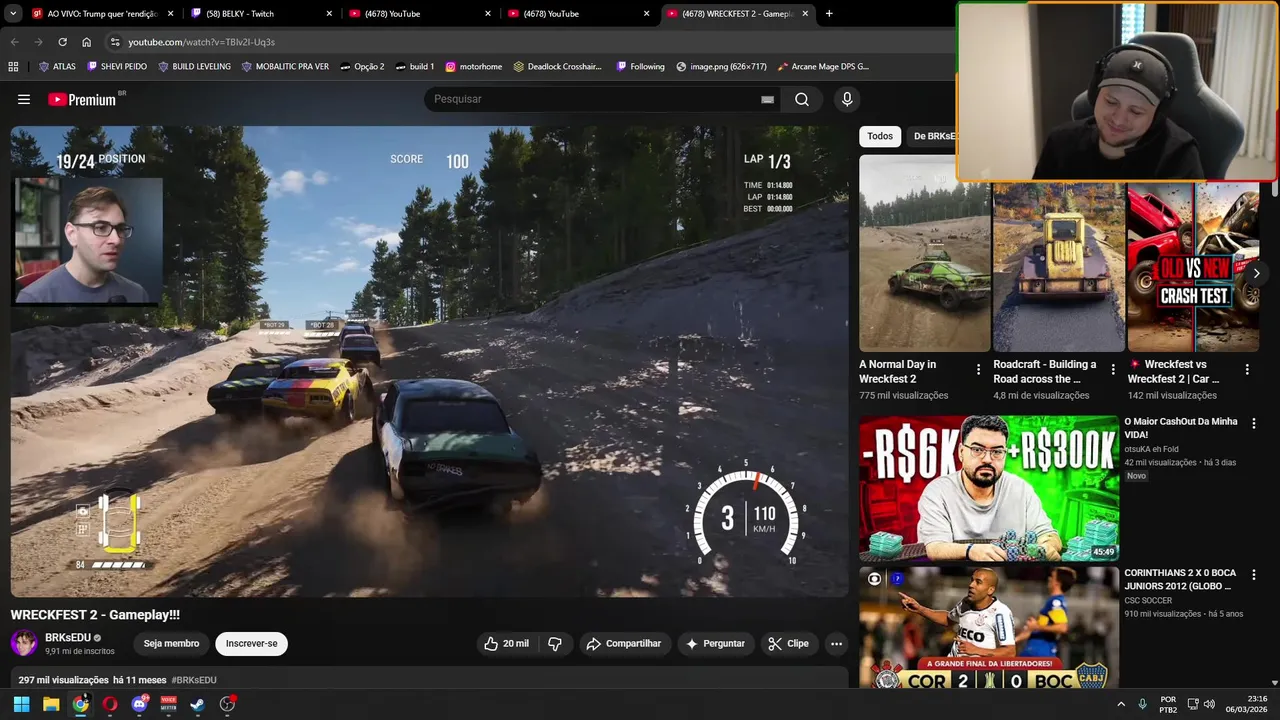Open options for 'Wreckfest vs Wreckfest 2' Short

1247,370
